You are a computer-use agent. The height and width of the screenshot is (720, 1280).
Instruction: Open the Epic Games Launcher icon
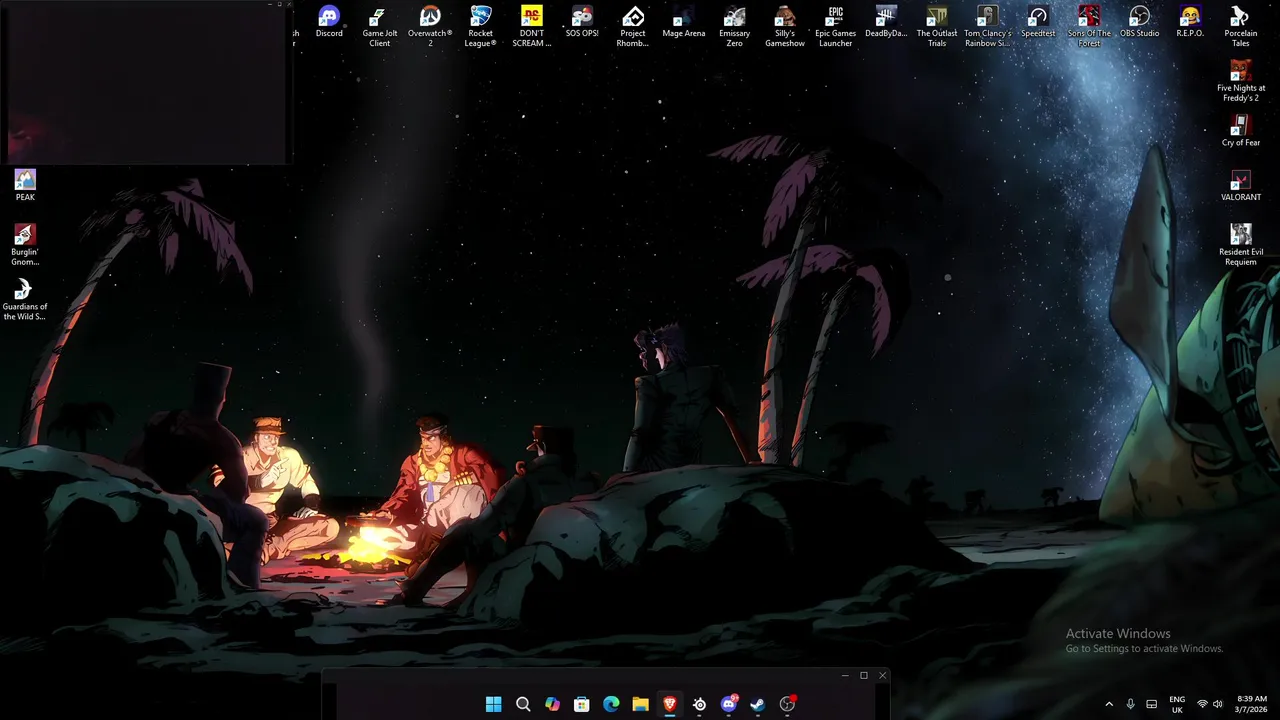click(836, 26)
